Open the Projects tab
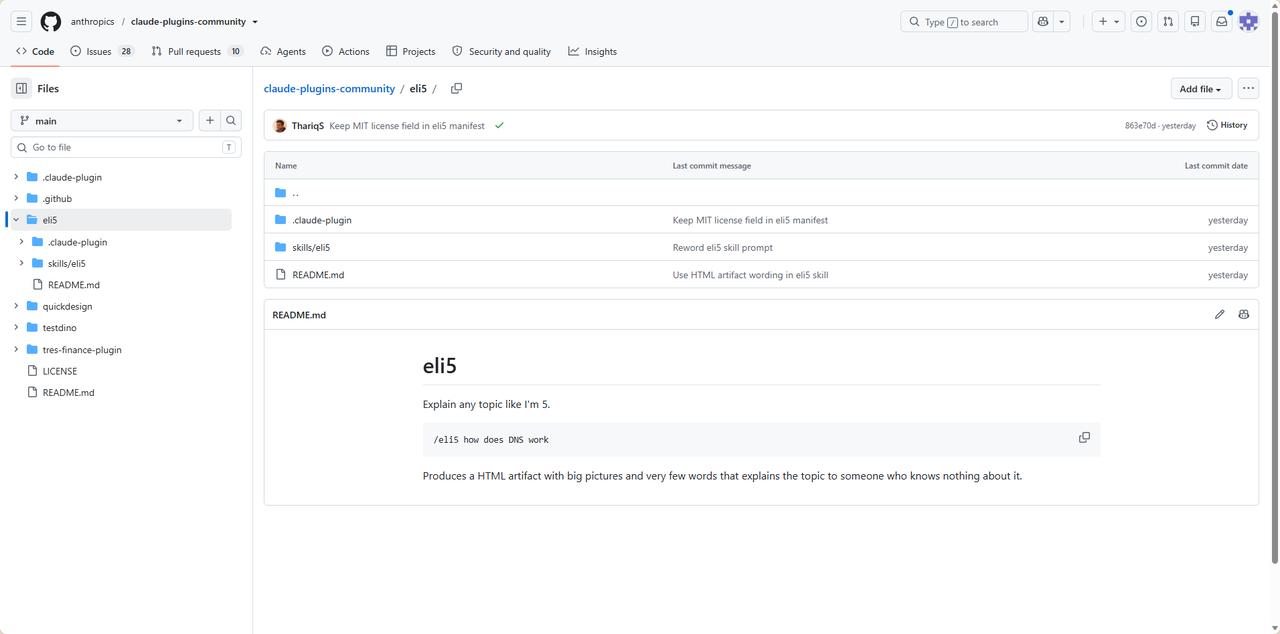 [x=410, y=51]
